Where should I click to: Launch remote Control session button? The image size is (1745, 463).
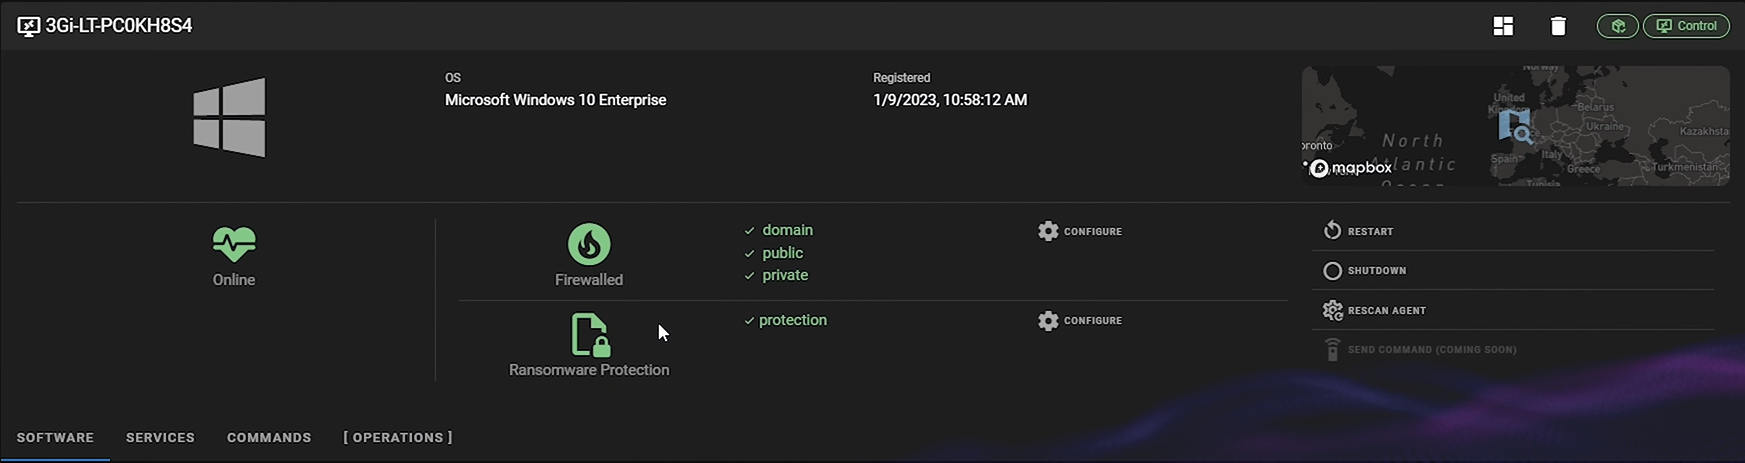1686,26
